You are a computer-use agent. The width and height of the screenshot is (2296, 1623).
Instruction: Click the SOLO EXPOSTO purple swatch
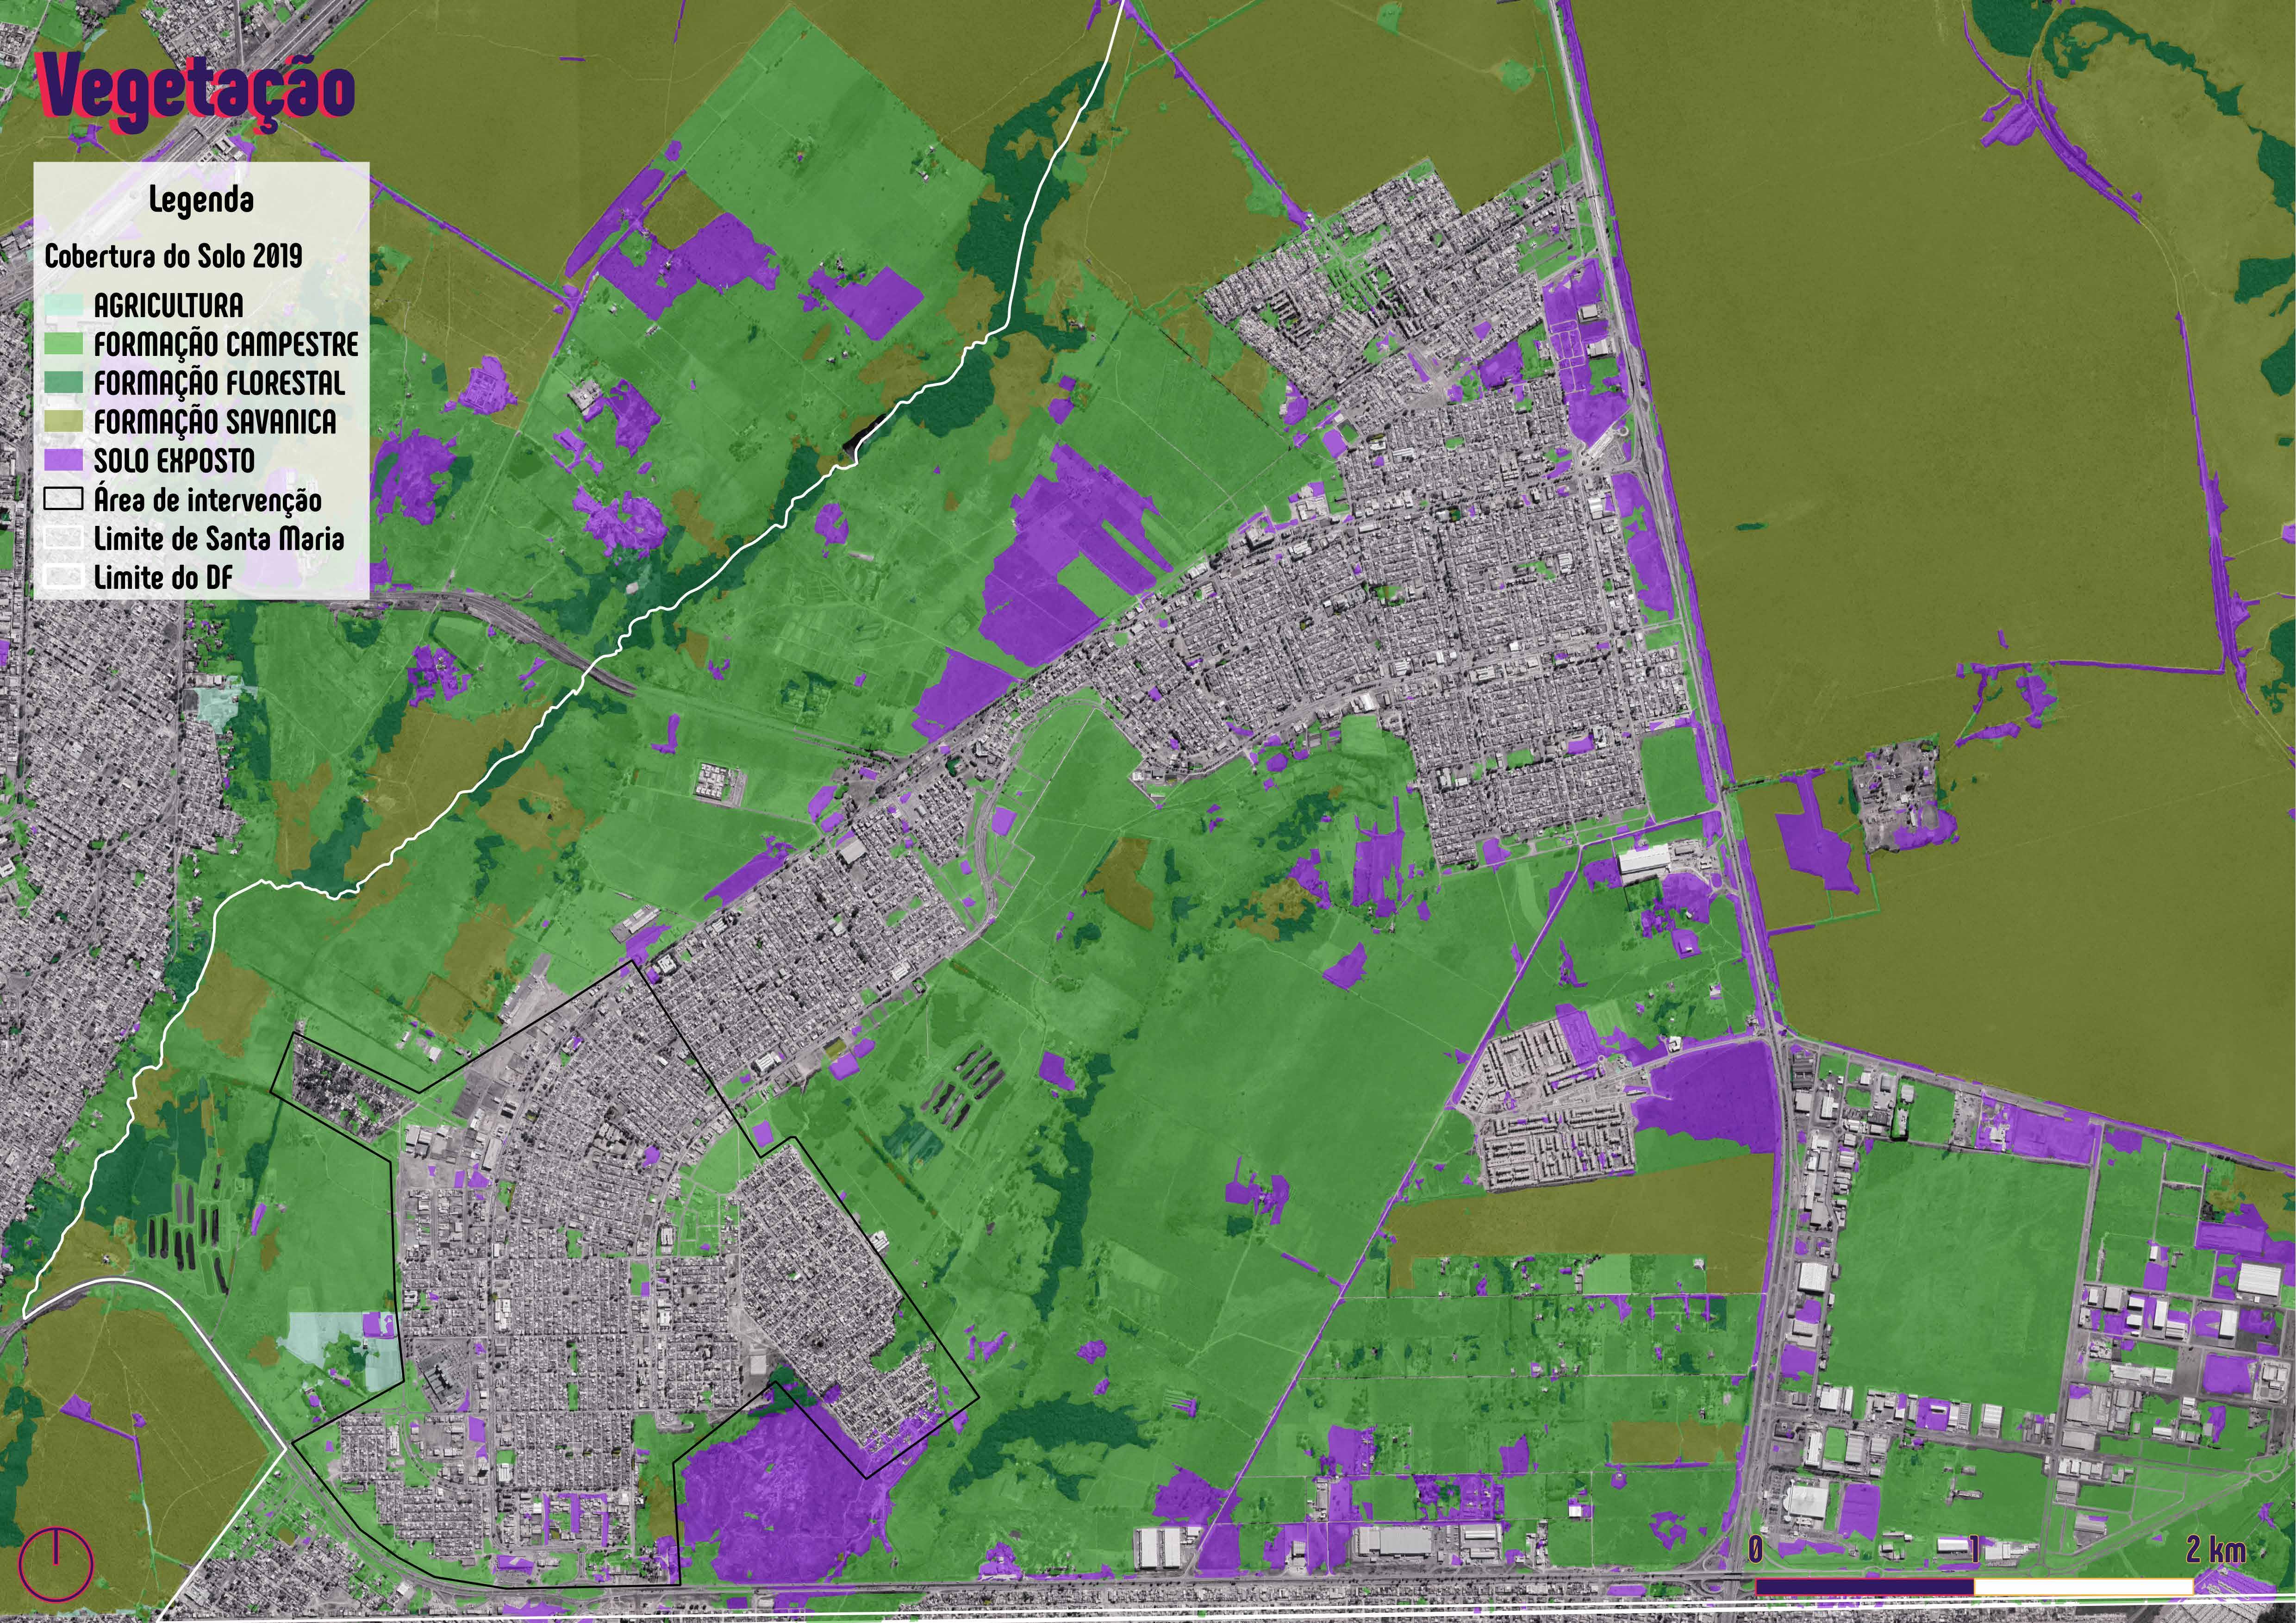point(63,460)
